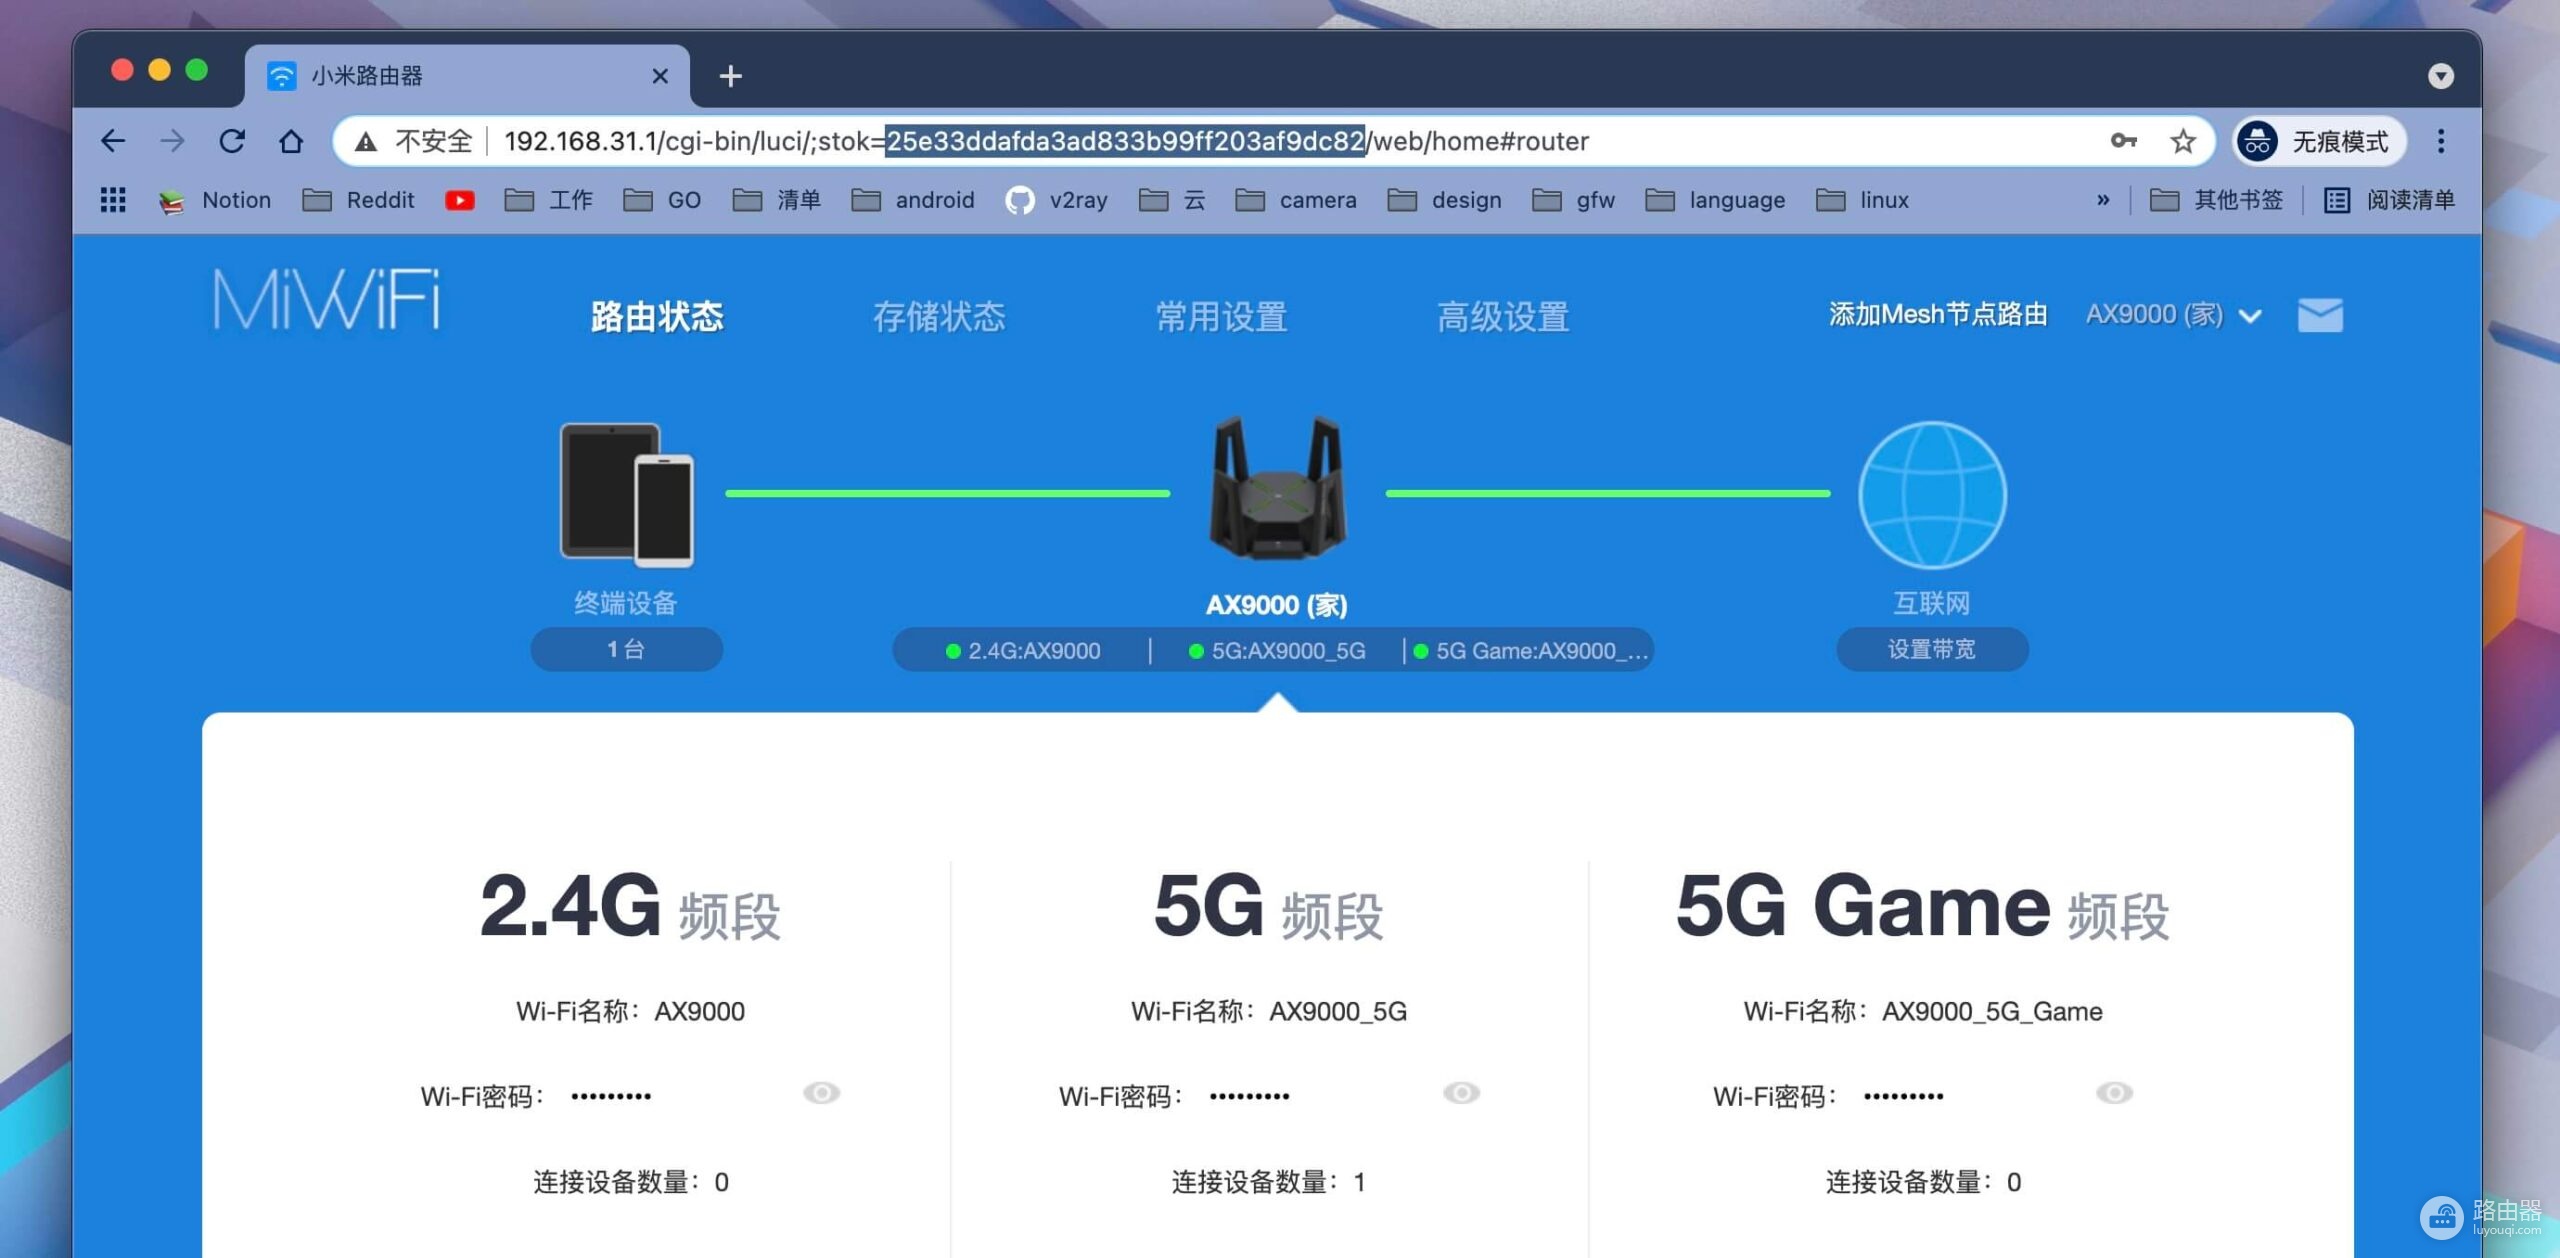
Task: Click the browser back arrow
Action: point(113,141)
